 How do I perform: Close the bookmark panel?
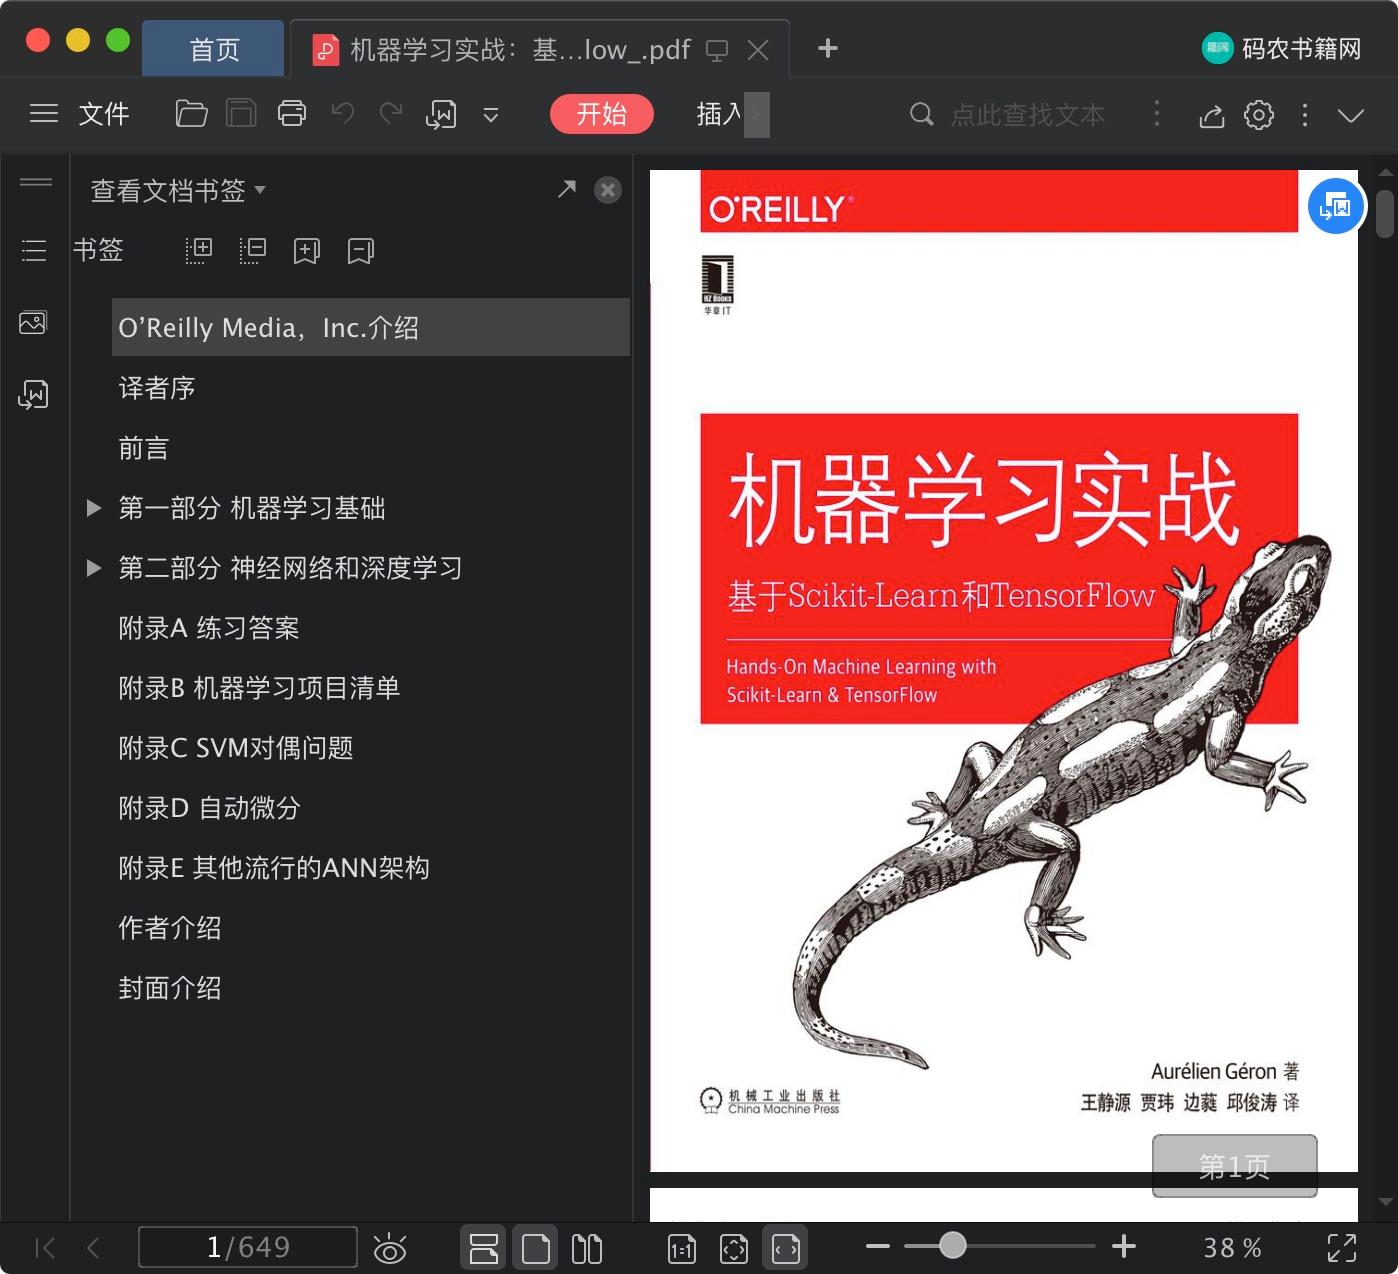pyautogui.click(x=608, y=190)
